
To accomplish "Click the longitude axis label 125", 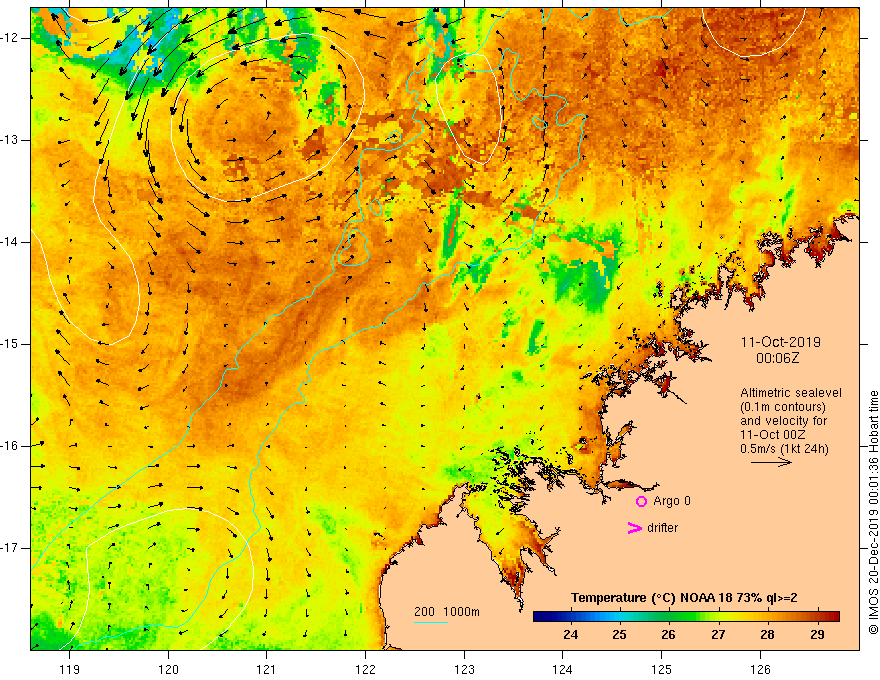I will (662, 669).
